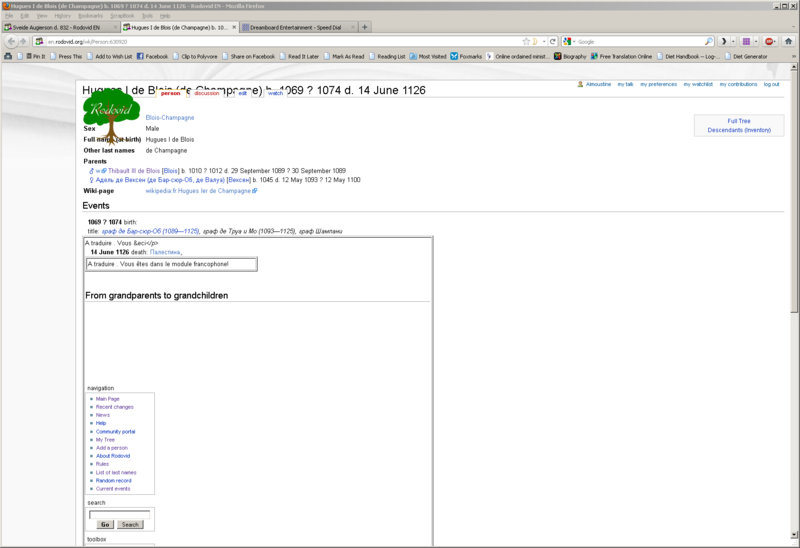Click the Full Tree link
The image size is (800, 548).
(738, 121)
